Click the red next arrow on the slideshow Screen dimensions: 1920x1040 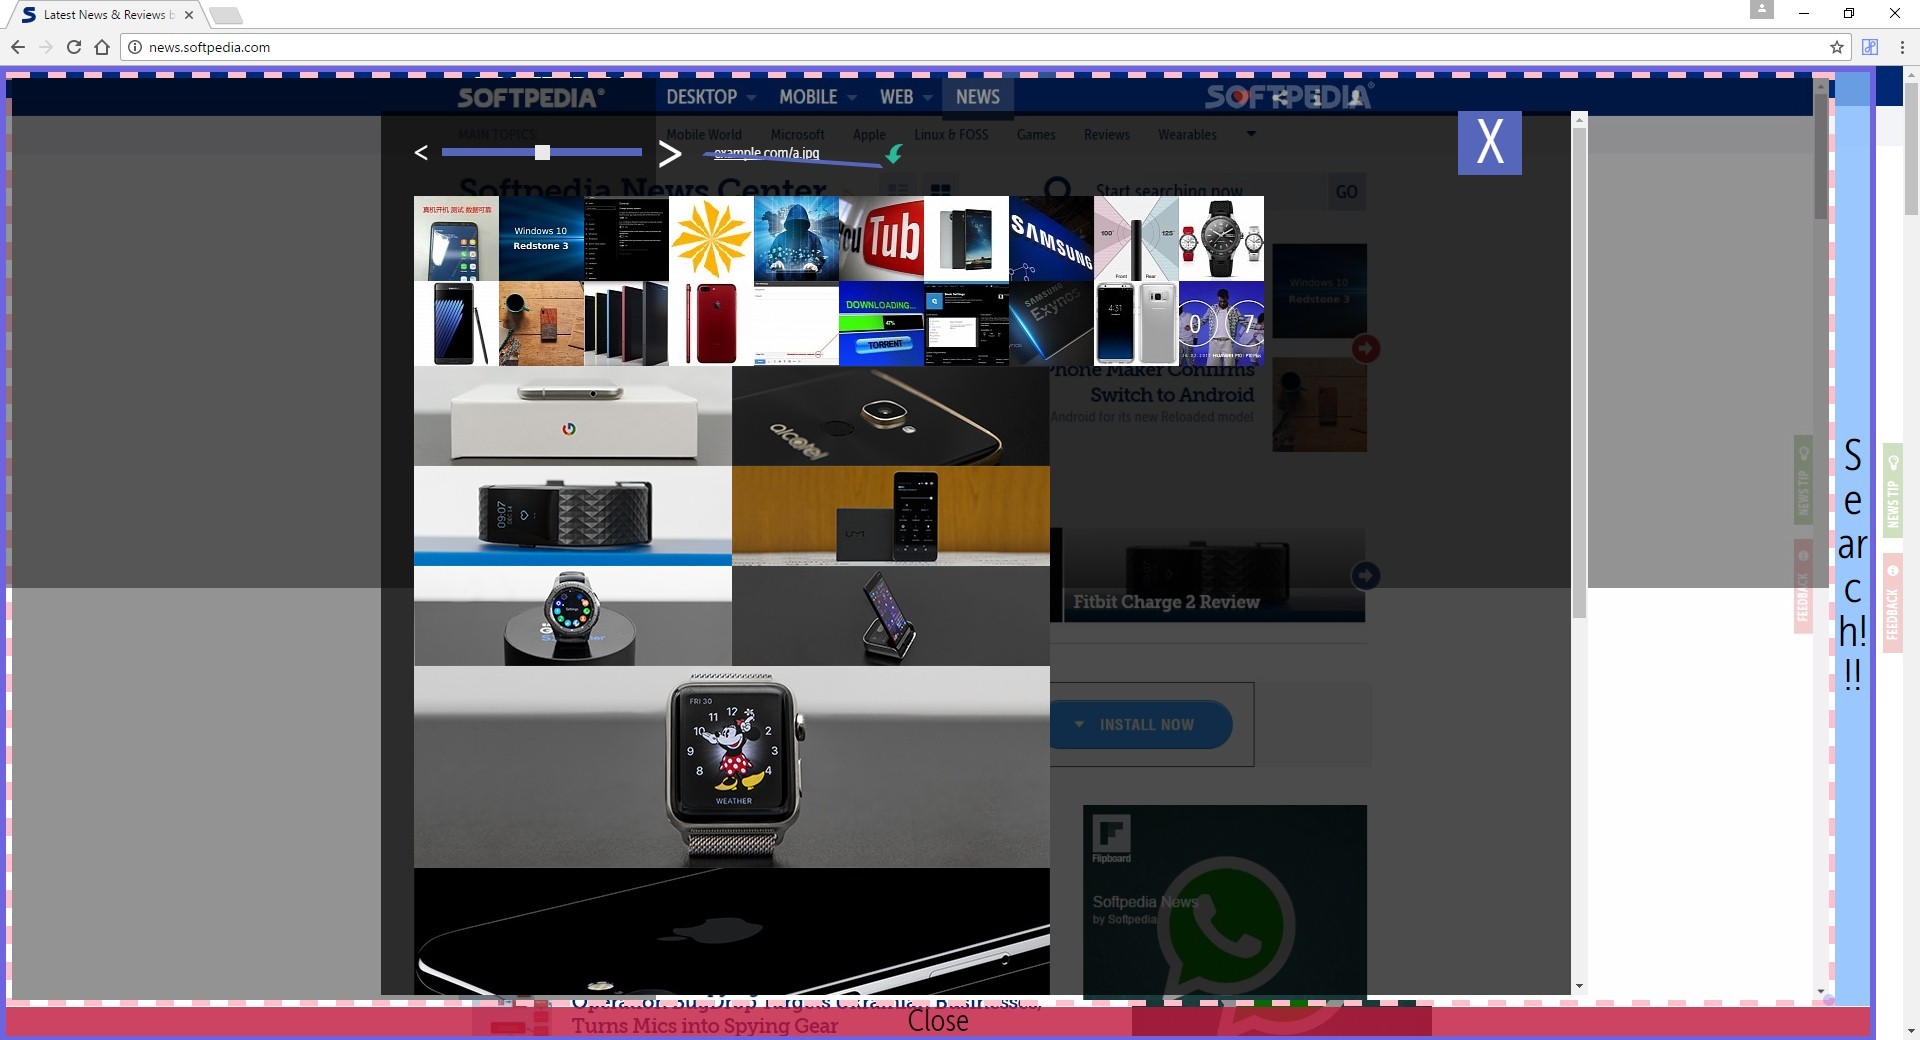point(1366,348)
